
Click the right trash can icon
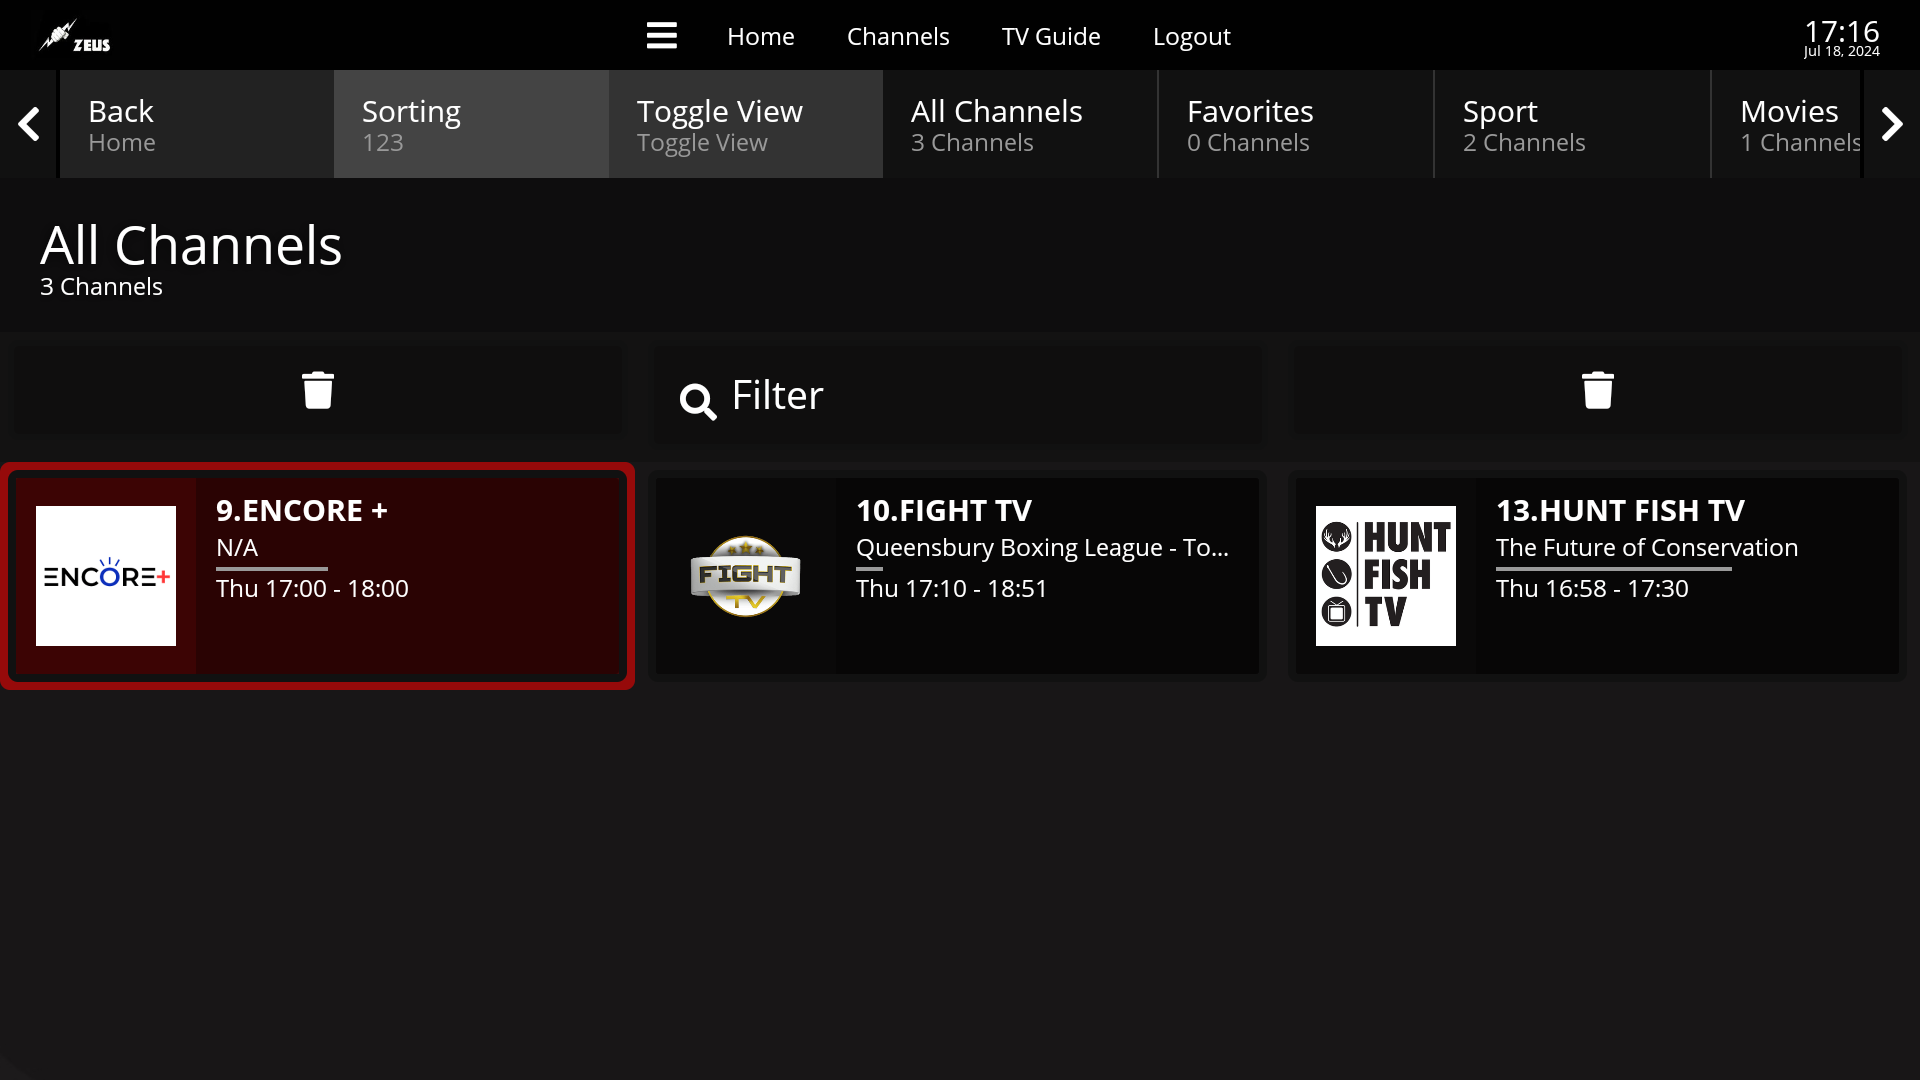(x=1597, y=390)
